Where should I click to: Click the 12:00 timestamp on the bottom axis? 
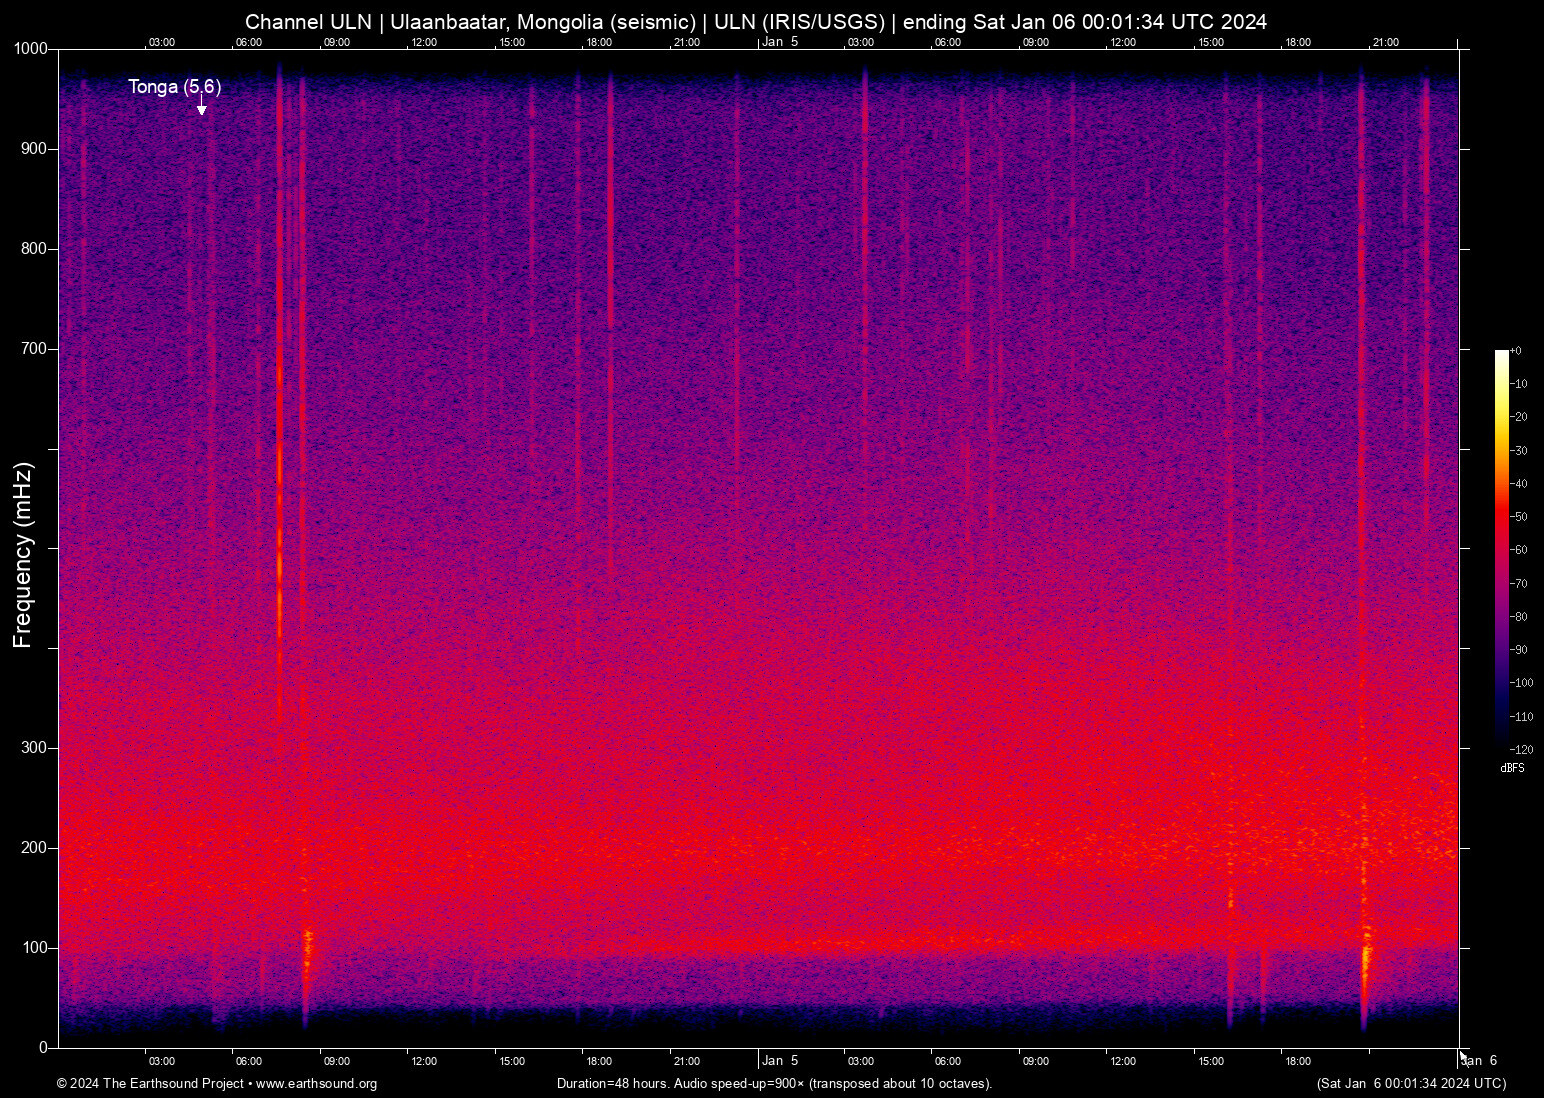pyautogui.click(x=424, y=1061)
